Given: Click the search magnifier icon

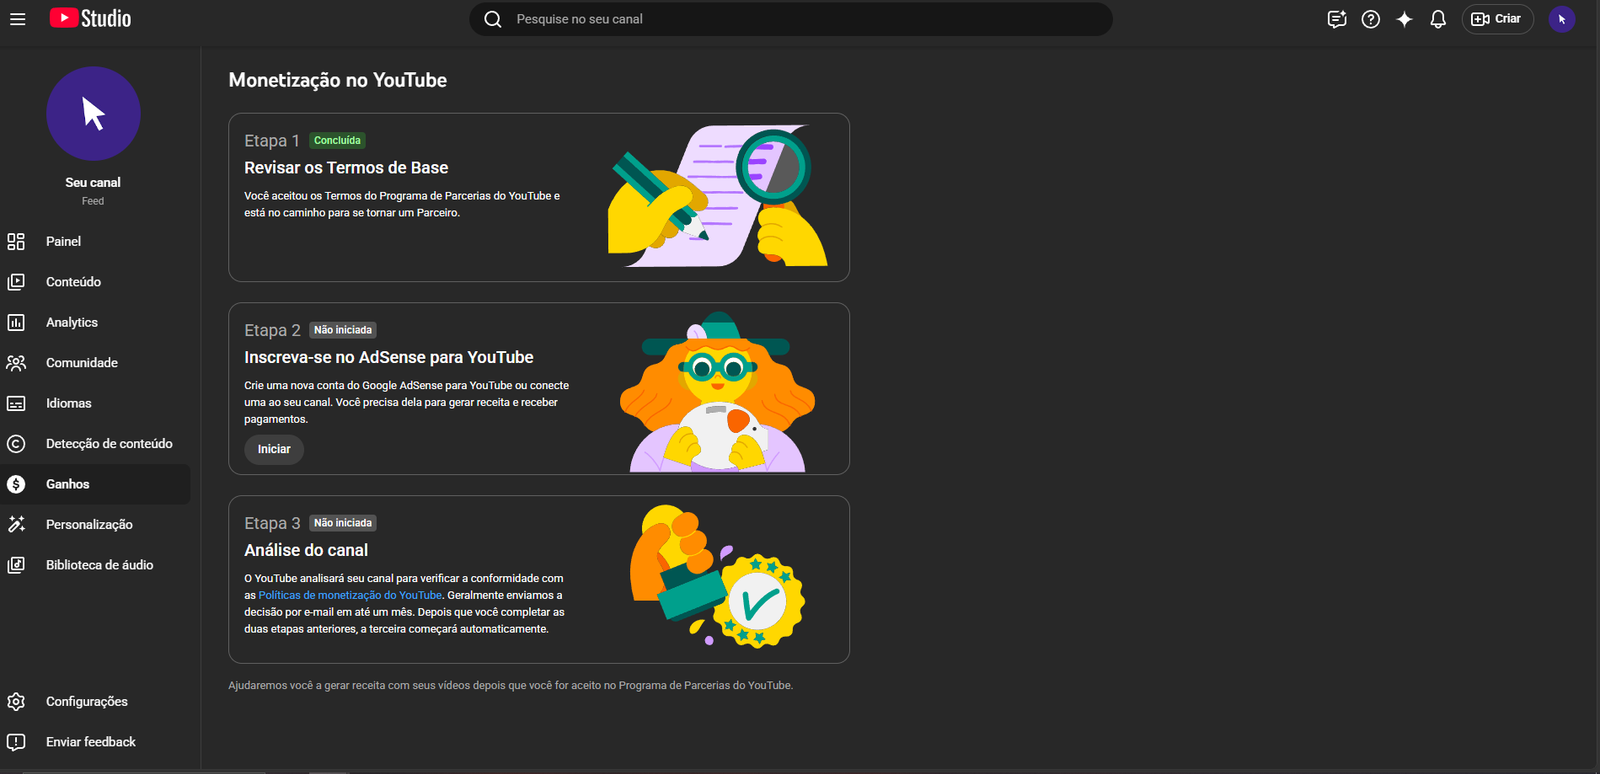Looking at the screenshot, I should click(x=493, y=19).
